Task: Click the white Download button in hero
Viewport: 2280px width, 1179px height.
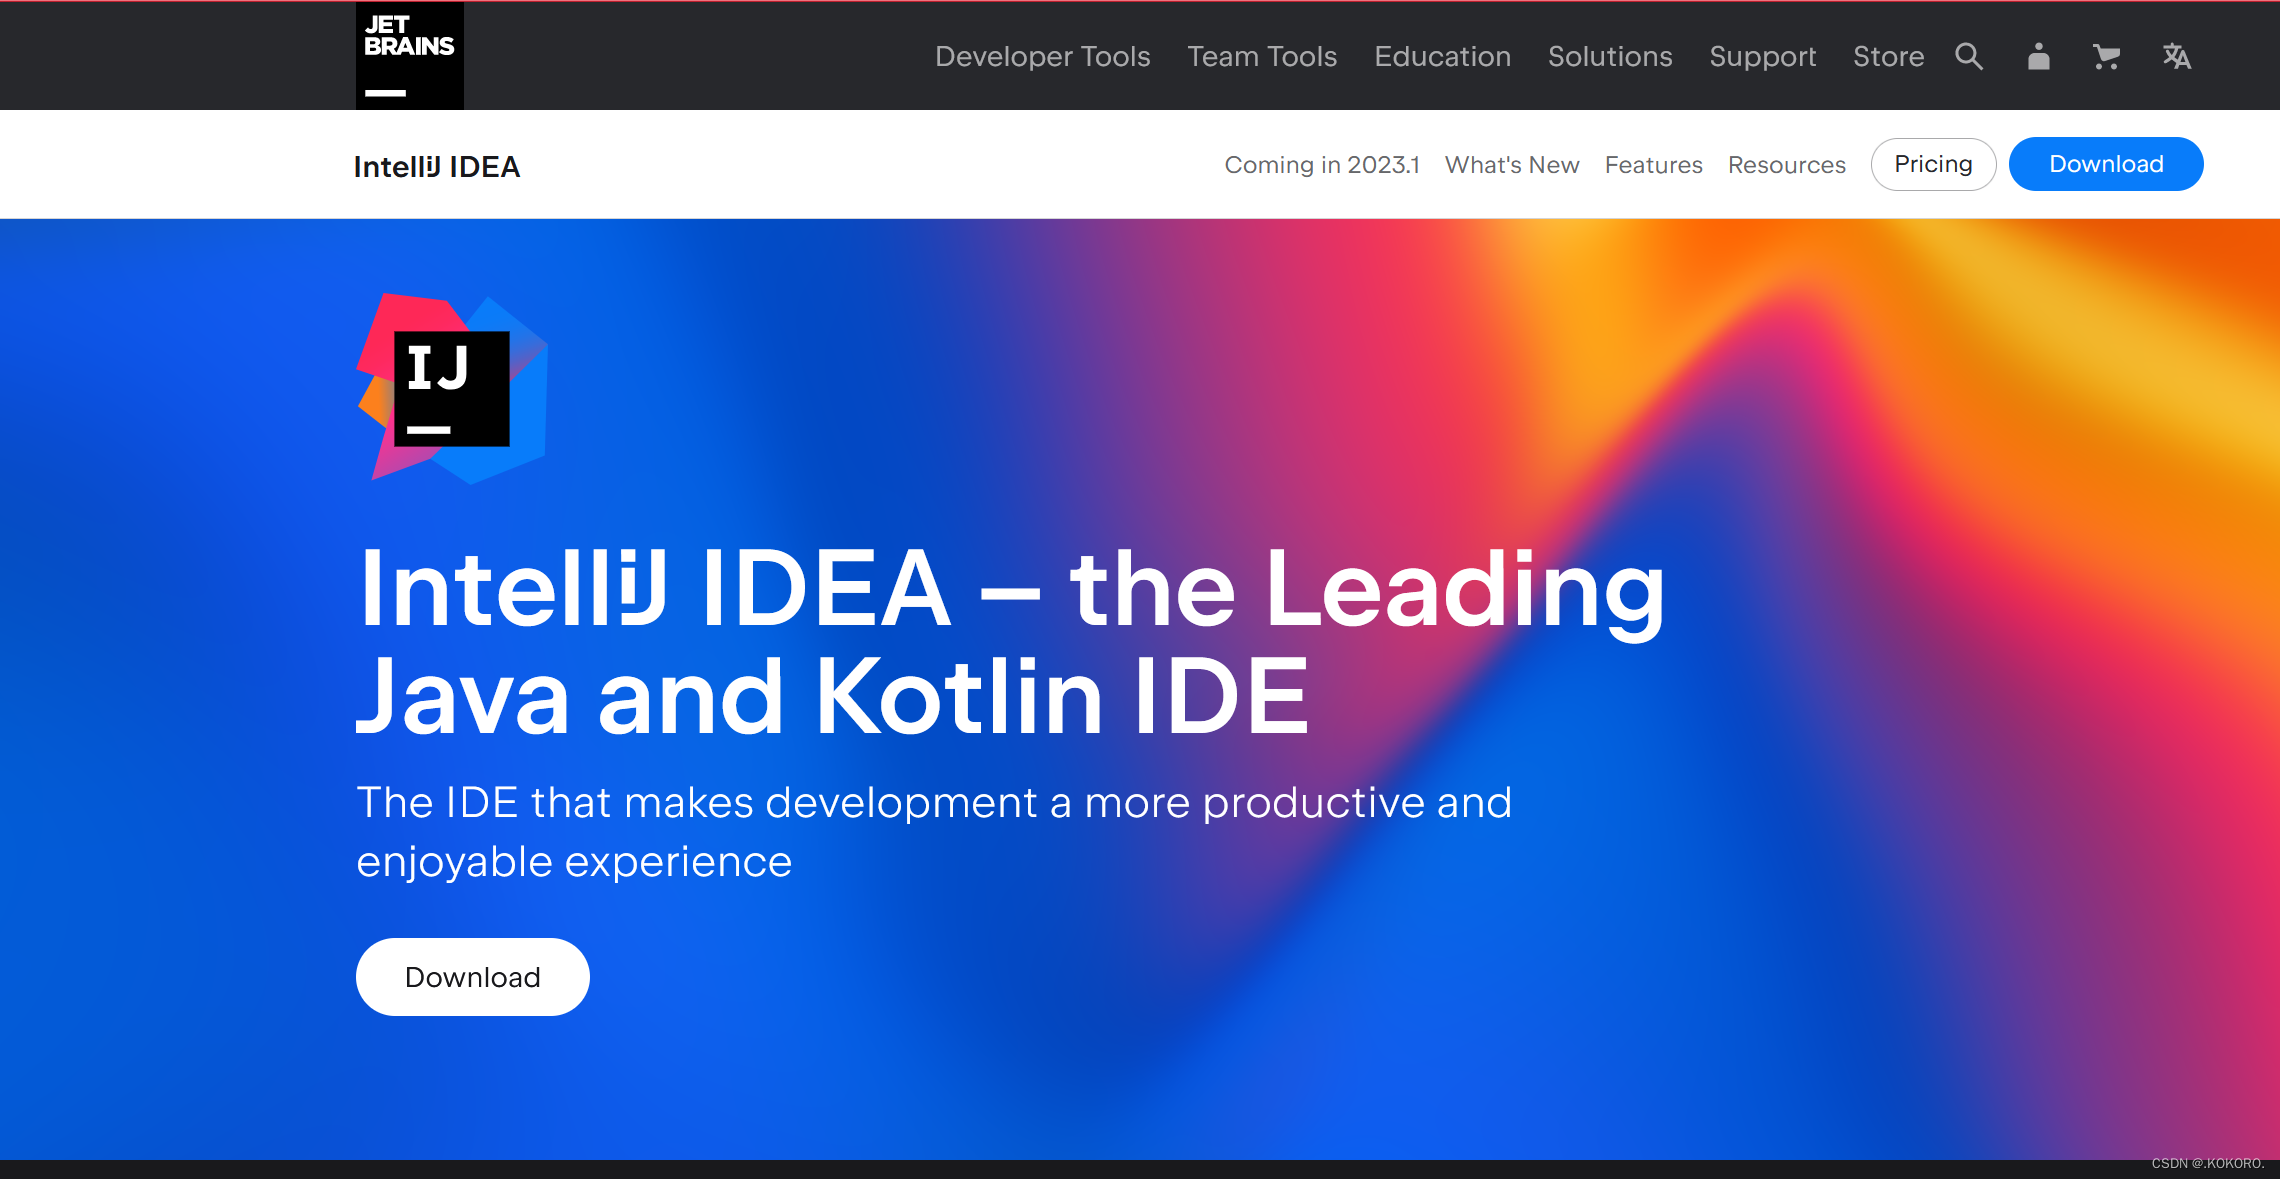Action: (x=472, y=977)
